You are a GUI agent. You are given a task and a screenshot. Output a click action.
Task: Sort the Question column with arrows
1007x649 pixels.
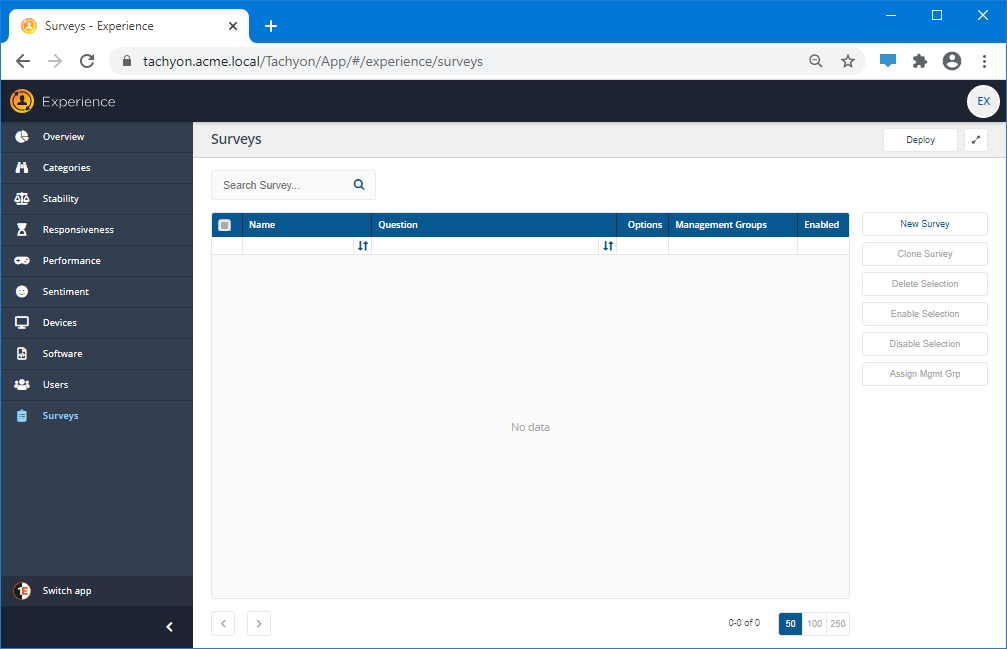pyautogui.click(x=607, y=246)
